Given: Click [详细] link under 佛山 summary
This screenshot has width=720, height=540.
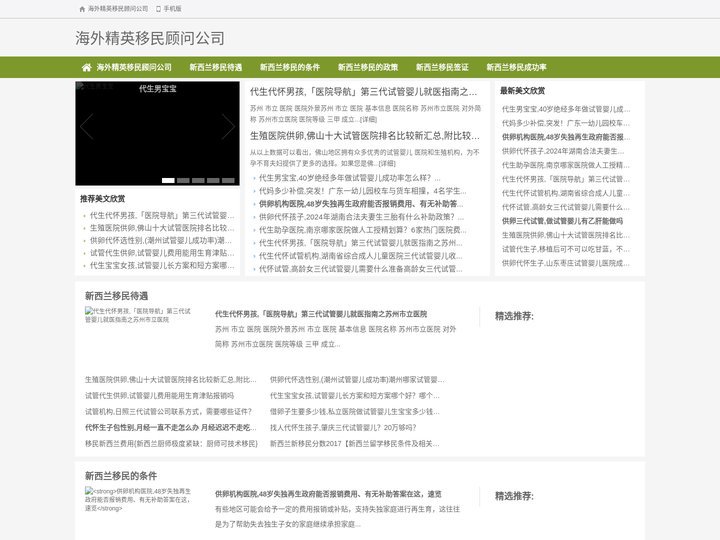Looking at the screenshot, I should [x=387, y=163].
